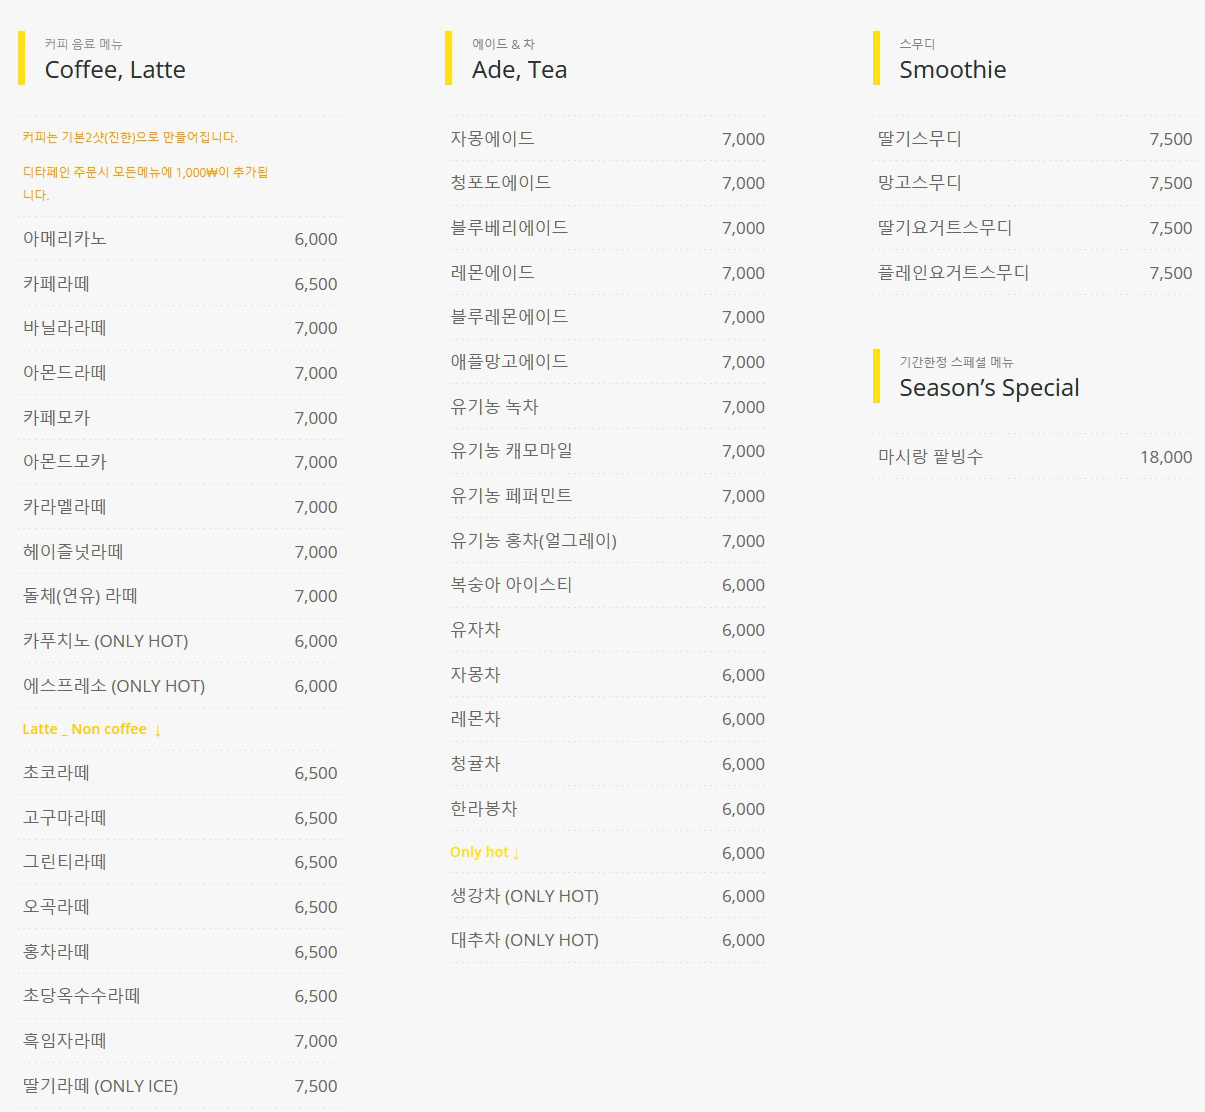
Task: Open the "Season's Special" heading
Action: (988, 388)
